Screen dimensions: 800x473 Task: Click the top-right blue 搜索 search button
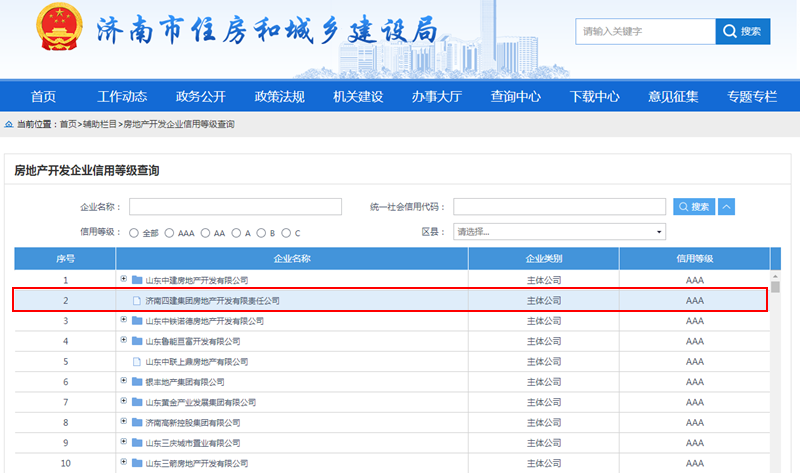click(743, 32)
